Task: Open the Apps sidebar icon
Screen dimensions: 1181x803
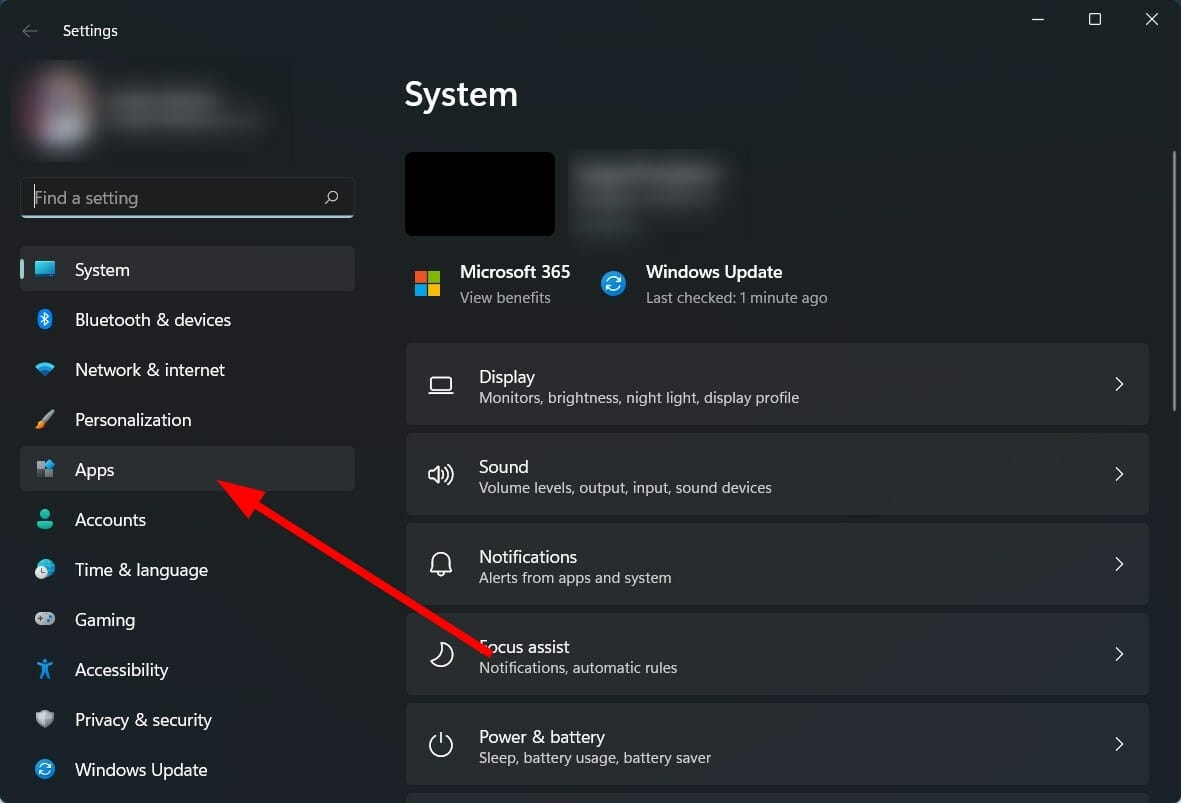Action: (x=45, y=469)
